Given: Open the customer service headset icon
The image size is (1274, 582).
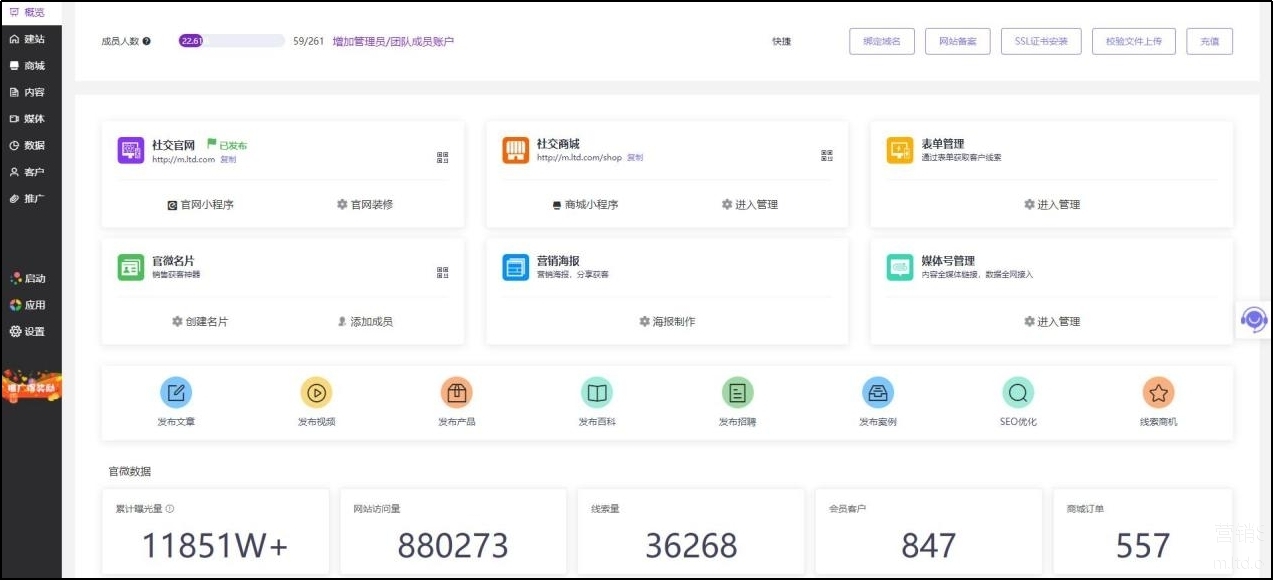Looking at the screenshot, I should click(x=1253, y=320).
